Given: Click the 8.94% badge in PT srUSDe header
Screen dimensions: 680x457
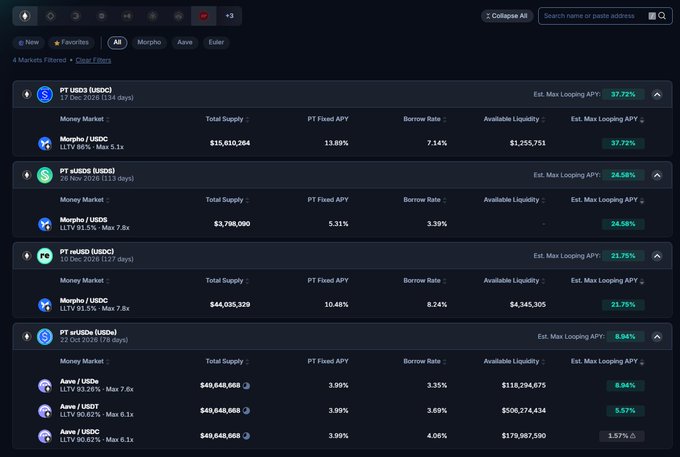Looking at the screenshot, I should point(624,336).
